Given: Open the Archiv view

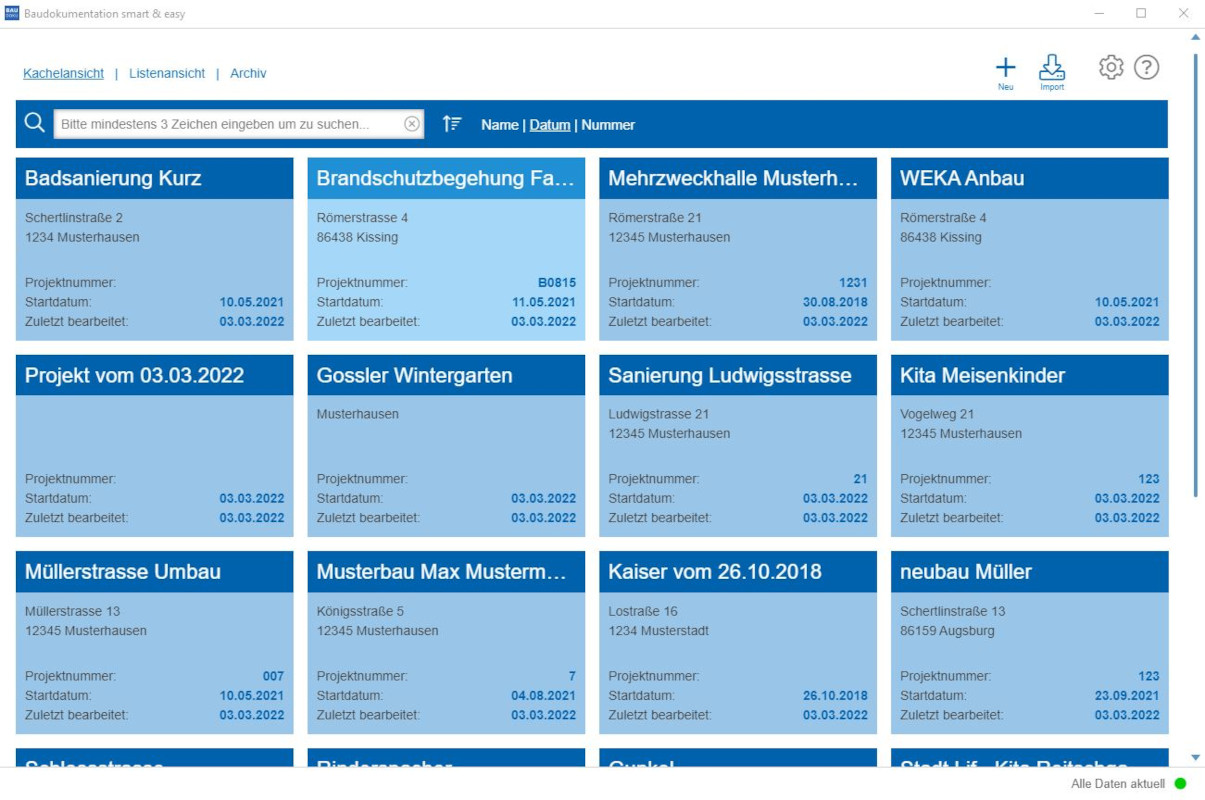Looking at the screenshot, I should coord(248,73).
